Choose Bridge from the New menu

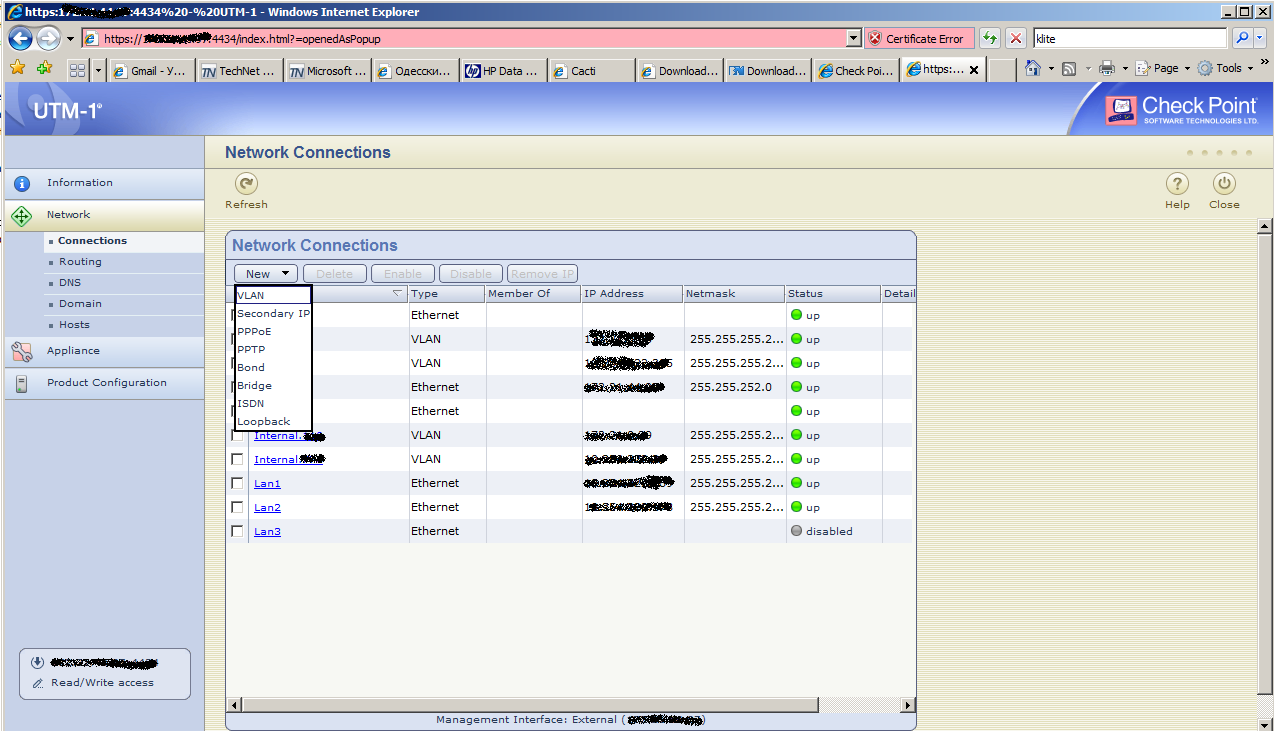(273, 385)
